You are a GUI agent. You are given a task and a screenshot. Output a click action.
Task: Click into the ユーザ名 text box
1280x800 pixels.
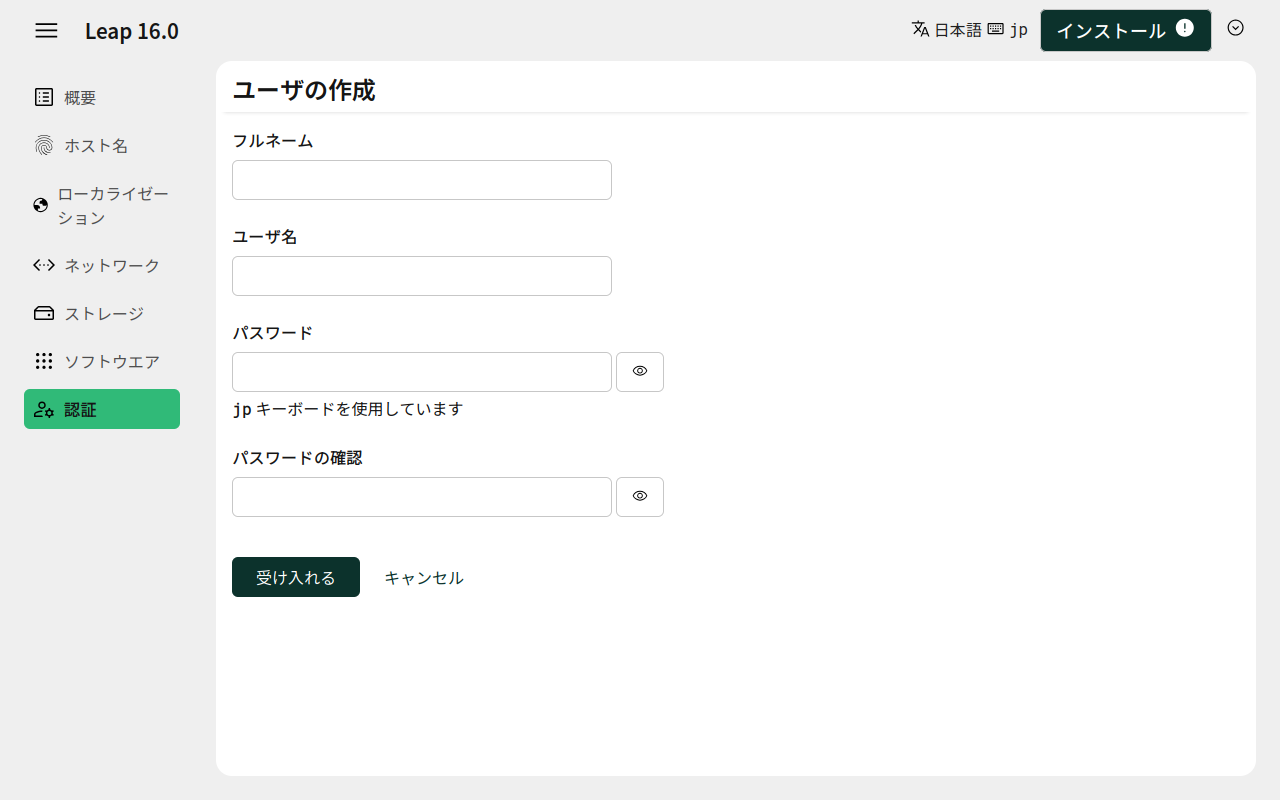click(421, 276)
